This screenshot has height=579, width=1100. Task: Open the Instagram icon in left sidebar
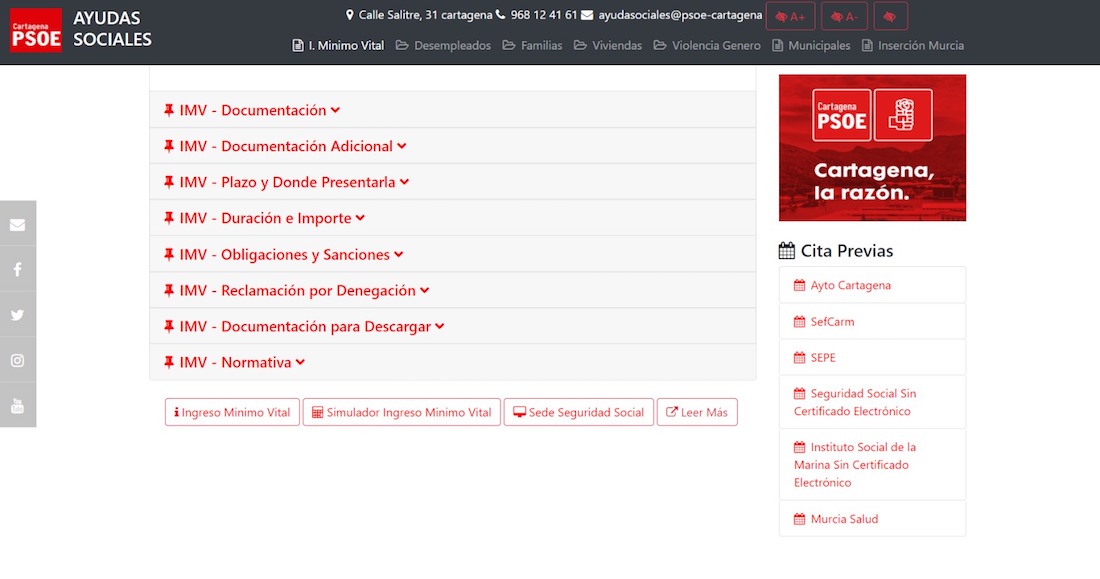click(x=17, y=360)
